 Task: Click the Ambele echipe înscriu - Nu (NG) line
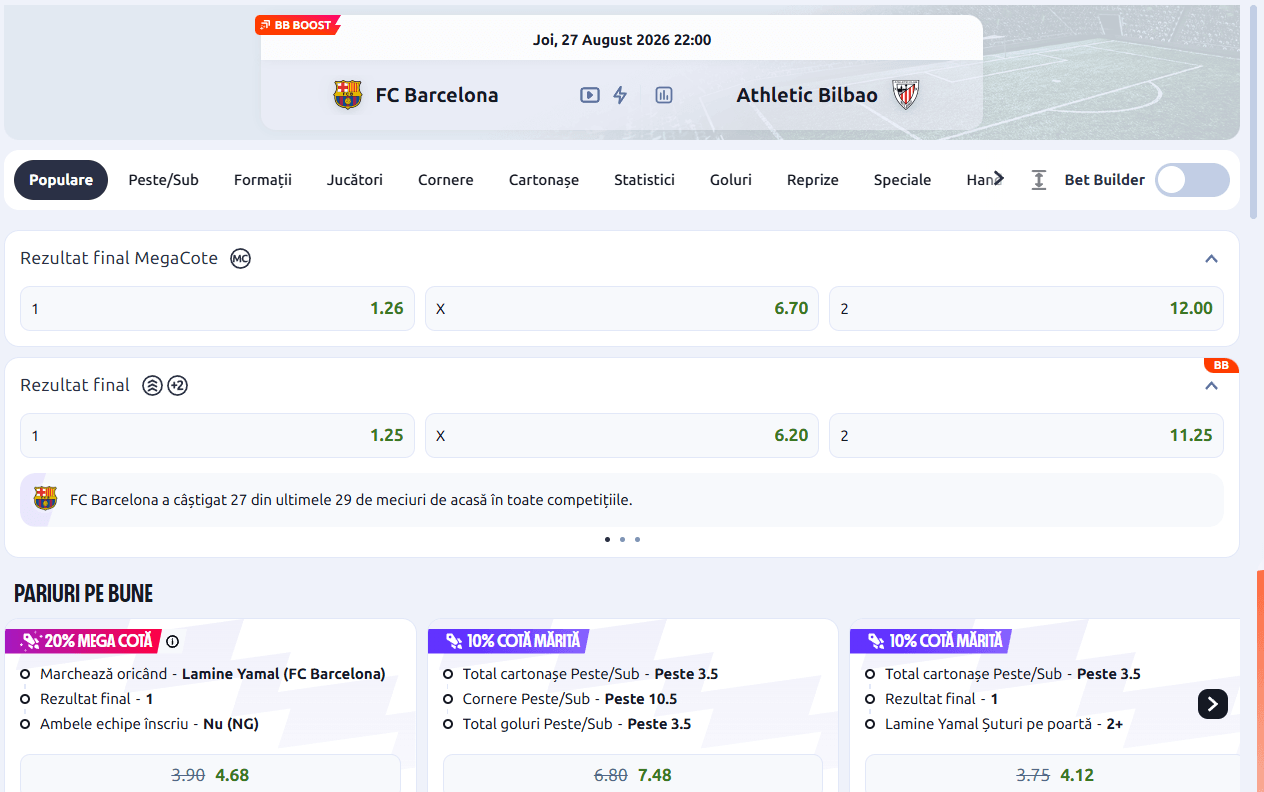(x=149, y=724)
